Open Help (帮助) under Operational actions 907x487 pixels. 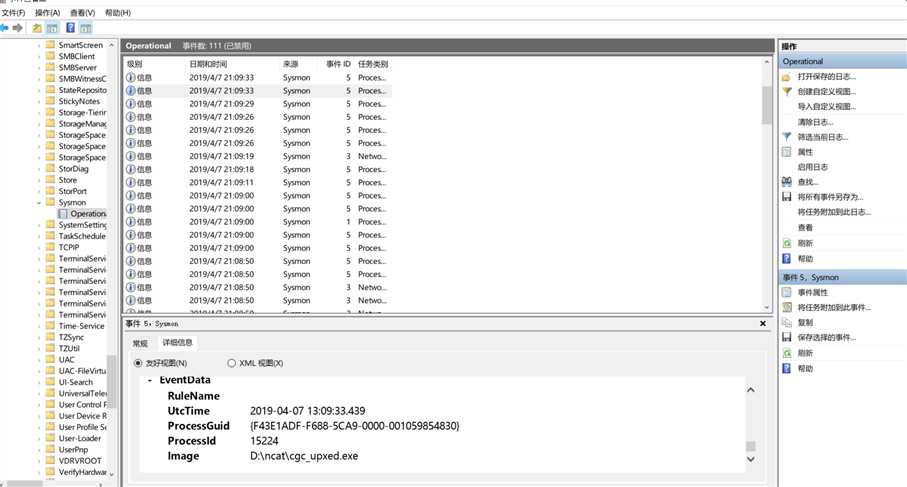tap(805, 259)
